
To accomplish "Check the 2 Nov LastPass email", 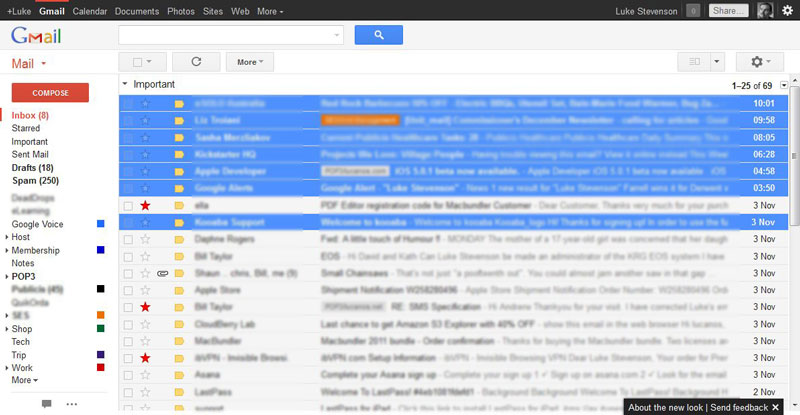I will pos(128,393).
